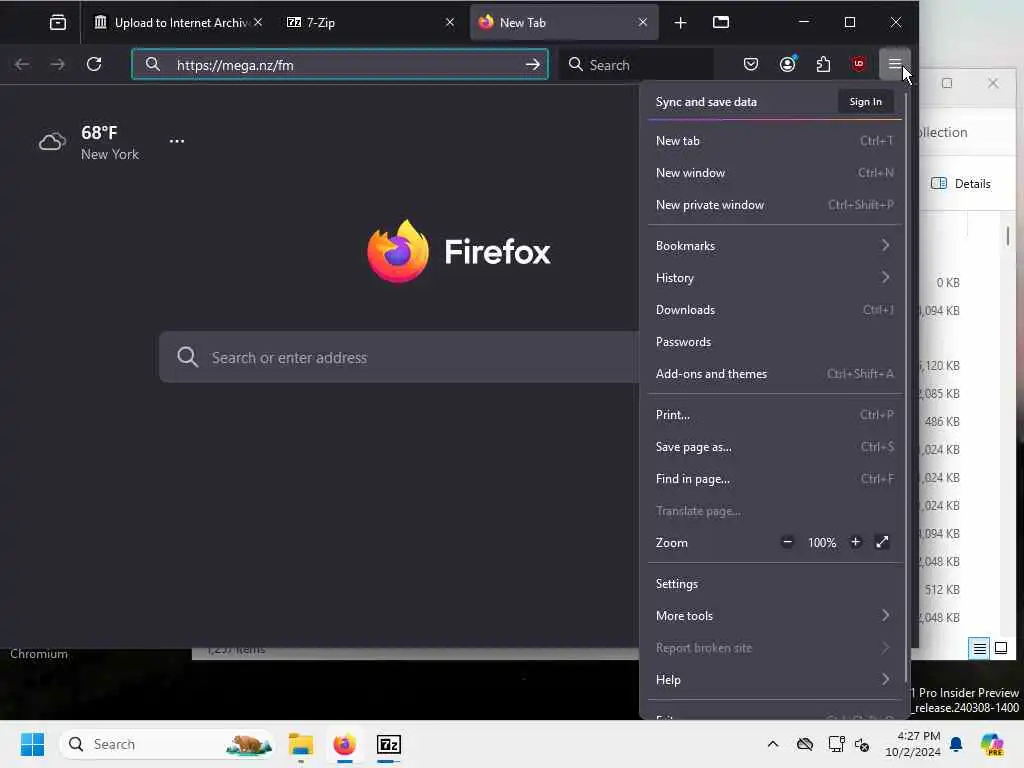This screenshot has height=768, width=1024.
Task: Close the 7-Zip tab
Action: 450,22
